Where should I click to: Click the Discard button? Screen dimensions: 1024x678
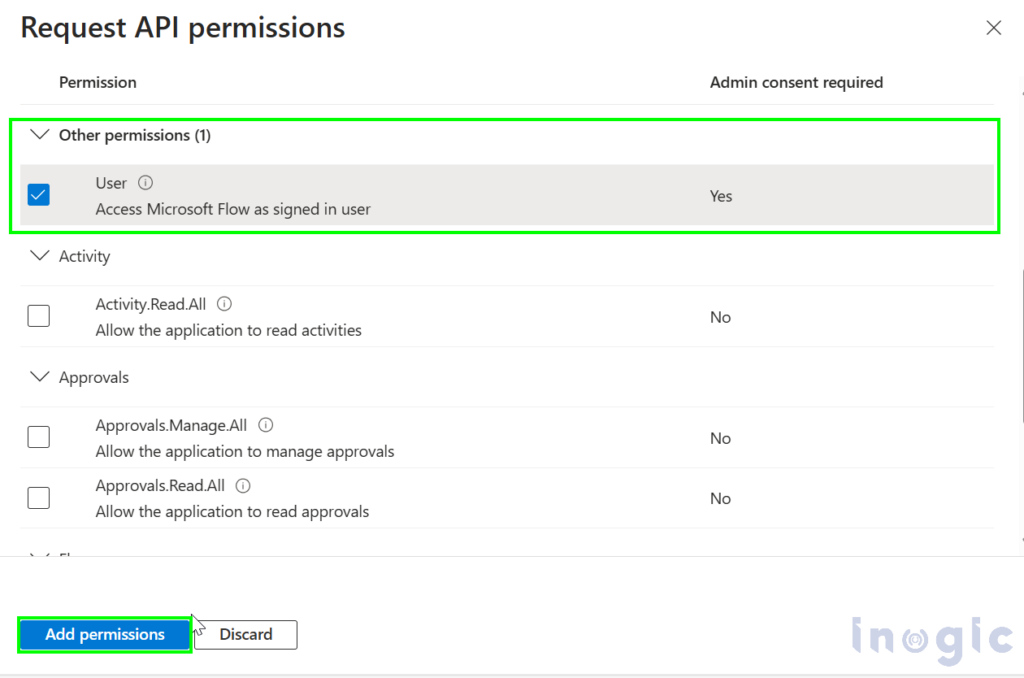coord(246,634)
